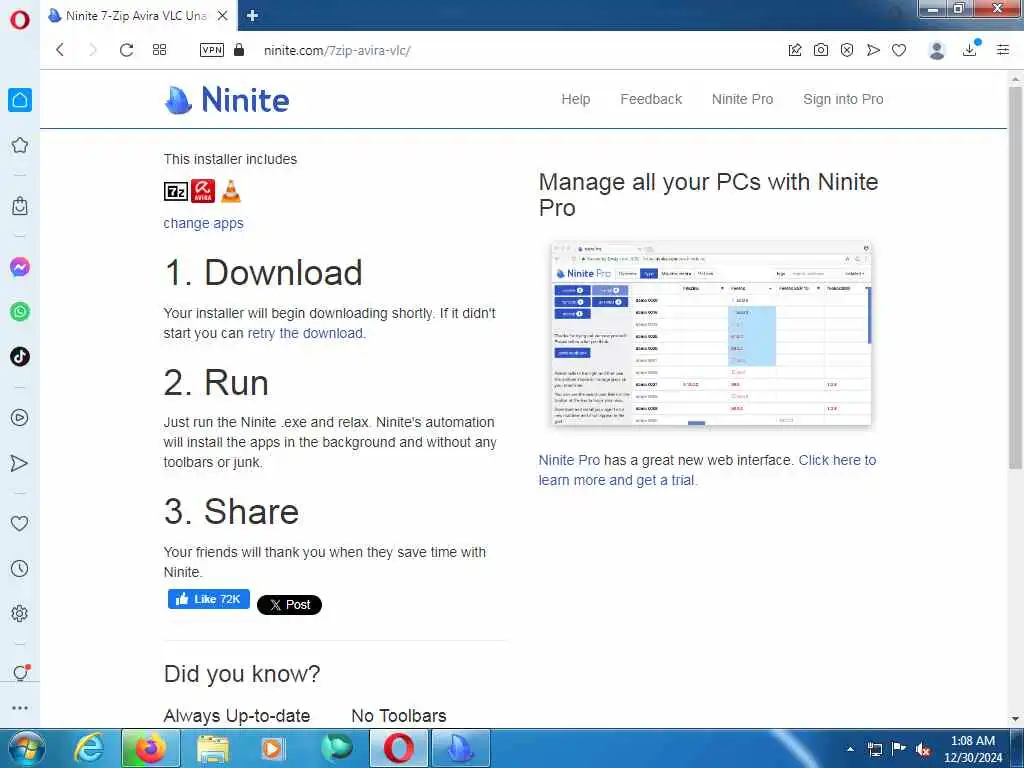Open the Player icon in sidebar
The width and height of the screenshot is (1024, 768).
click(x=20, y=418)
